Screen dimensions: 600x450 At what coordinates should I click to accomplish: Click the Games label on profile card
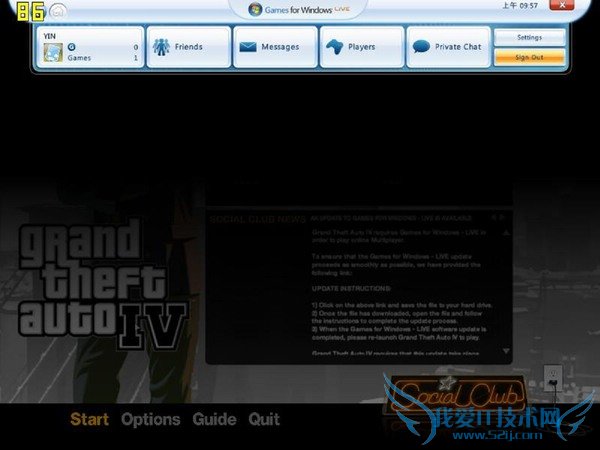coord(79,58)
